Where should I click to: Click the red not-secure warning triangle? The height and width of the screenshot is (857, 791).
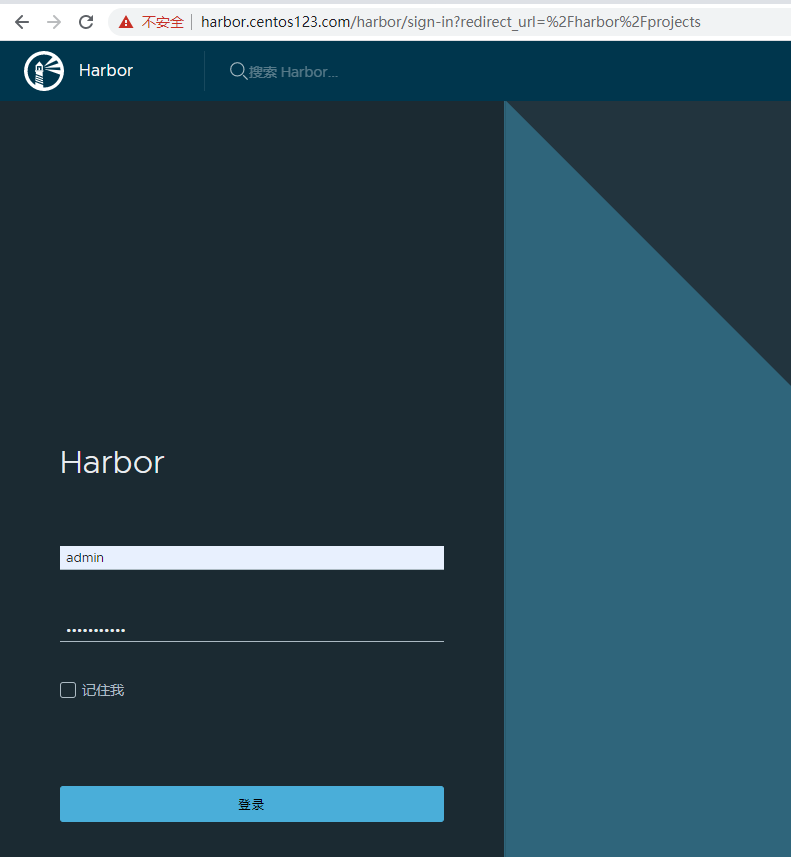pyautogui.click(x=126, y=22)
